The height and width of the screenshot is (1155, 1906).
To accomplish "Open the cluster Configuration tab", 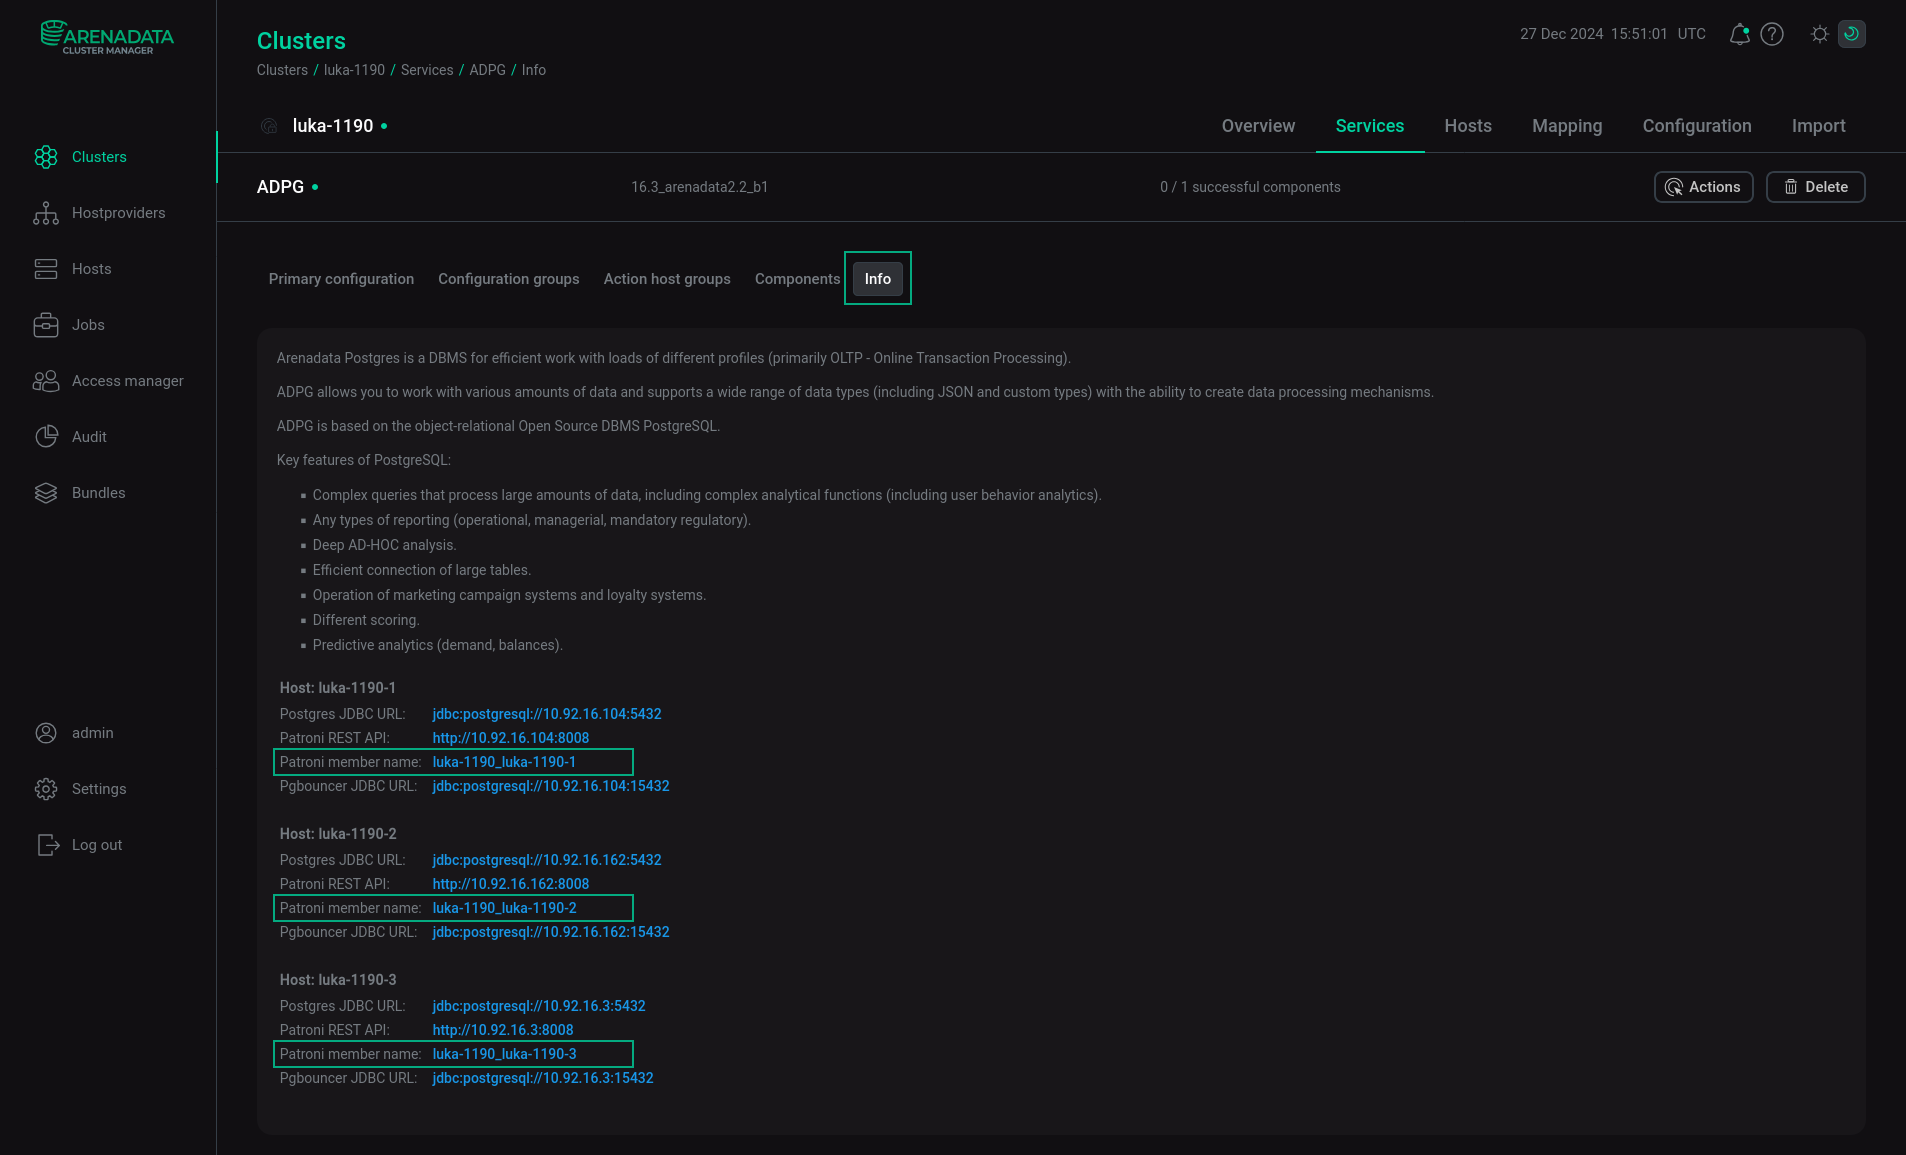I will [1697, 126].
